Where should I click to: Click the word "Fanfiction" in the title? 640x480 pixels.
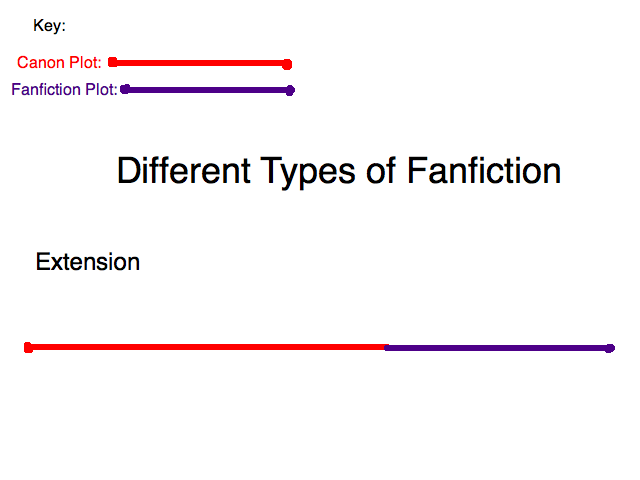pyautogui.click(x=484, y=171)
